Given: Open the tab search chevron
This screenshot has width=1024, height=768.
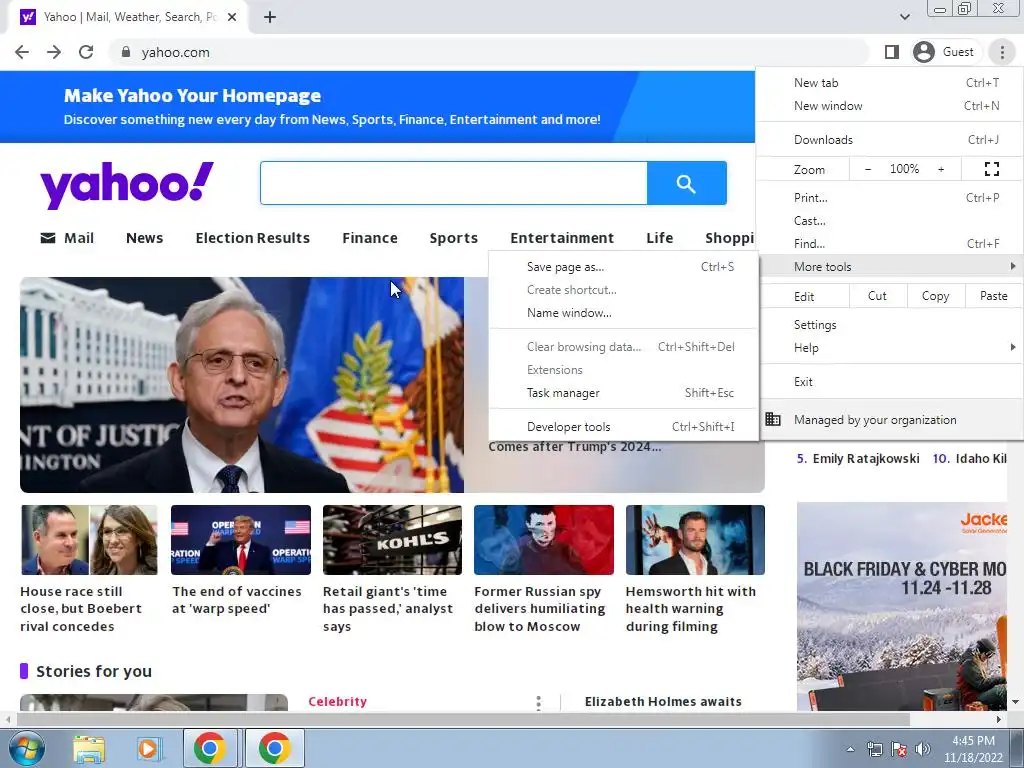Looking at the screenshot, I should coord(904,17).
